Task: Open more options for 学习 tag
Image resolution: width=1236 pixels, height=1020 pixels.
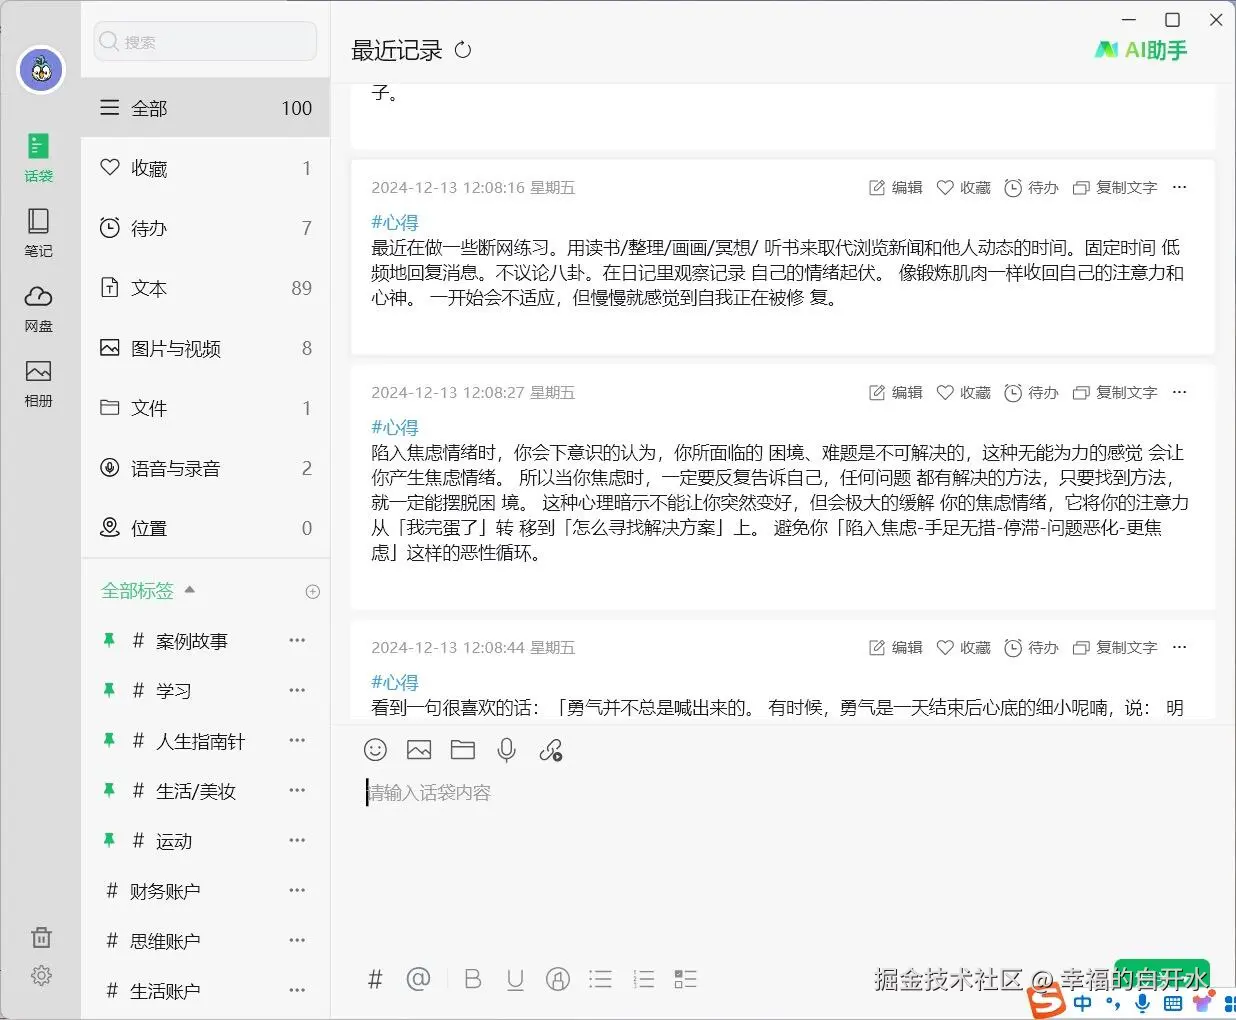Action: [x=297, y=690]
